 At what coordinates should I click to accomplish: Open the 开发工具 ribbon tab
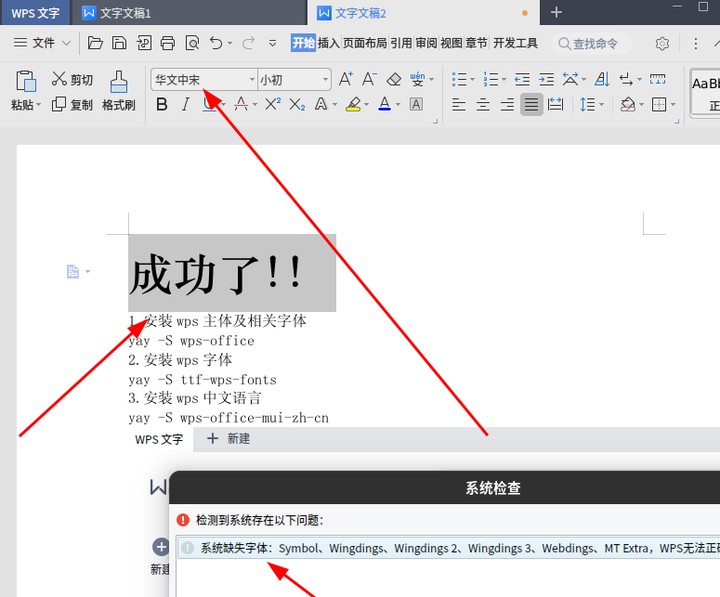coord(515,43)
